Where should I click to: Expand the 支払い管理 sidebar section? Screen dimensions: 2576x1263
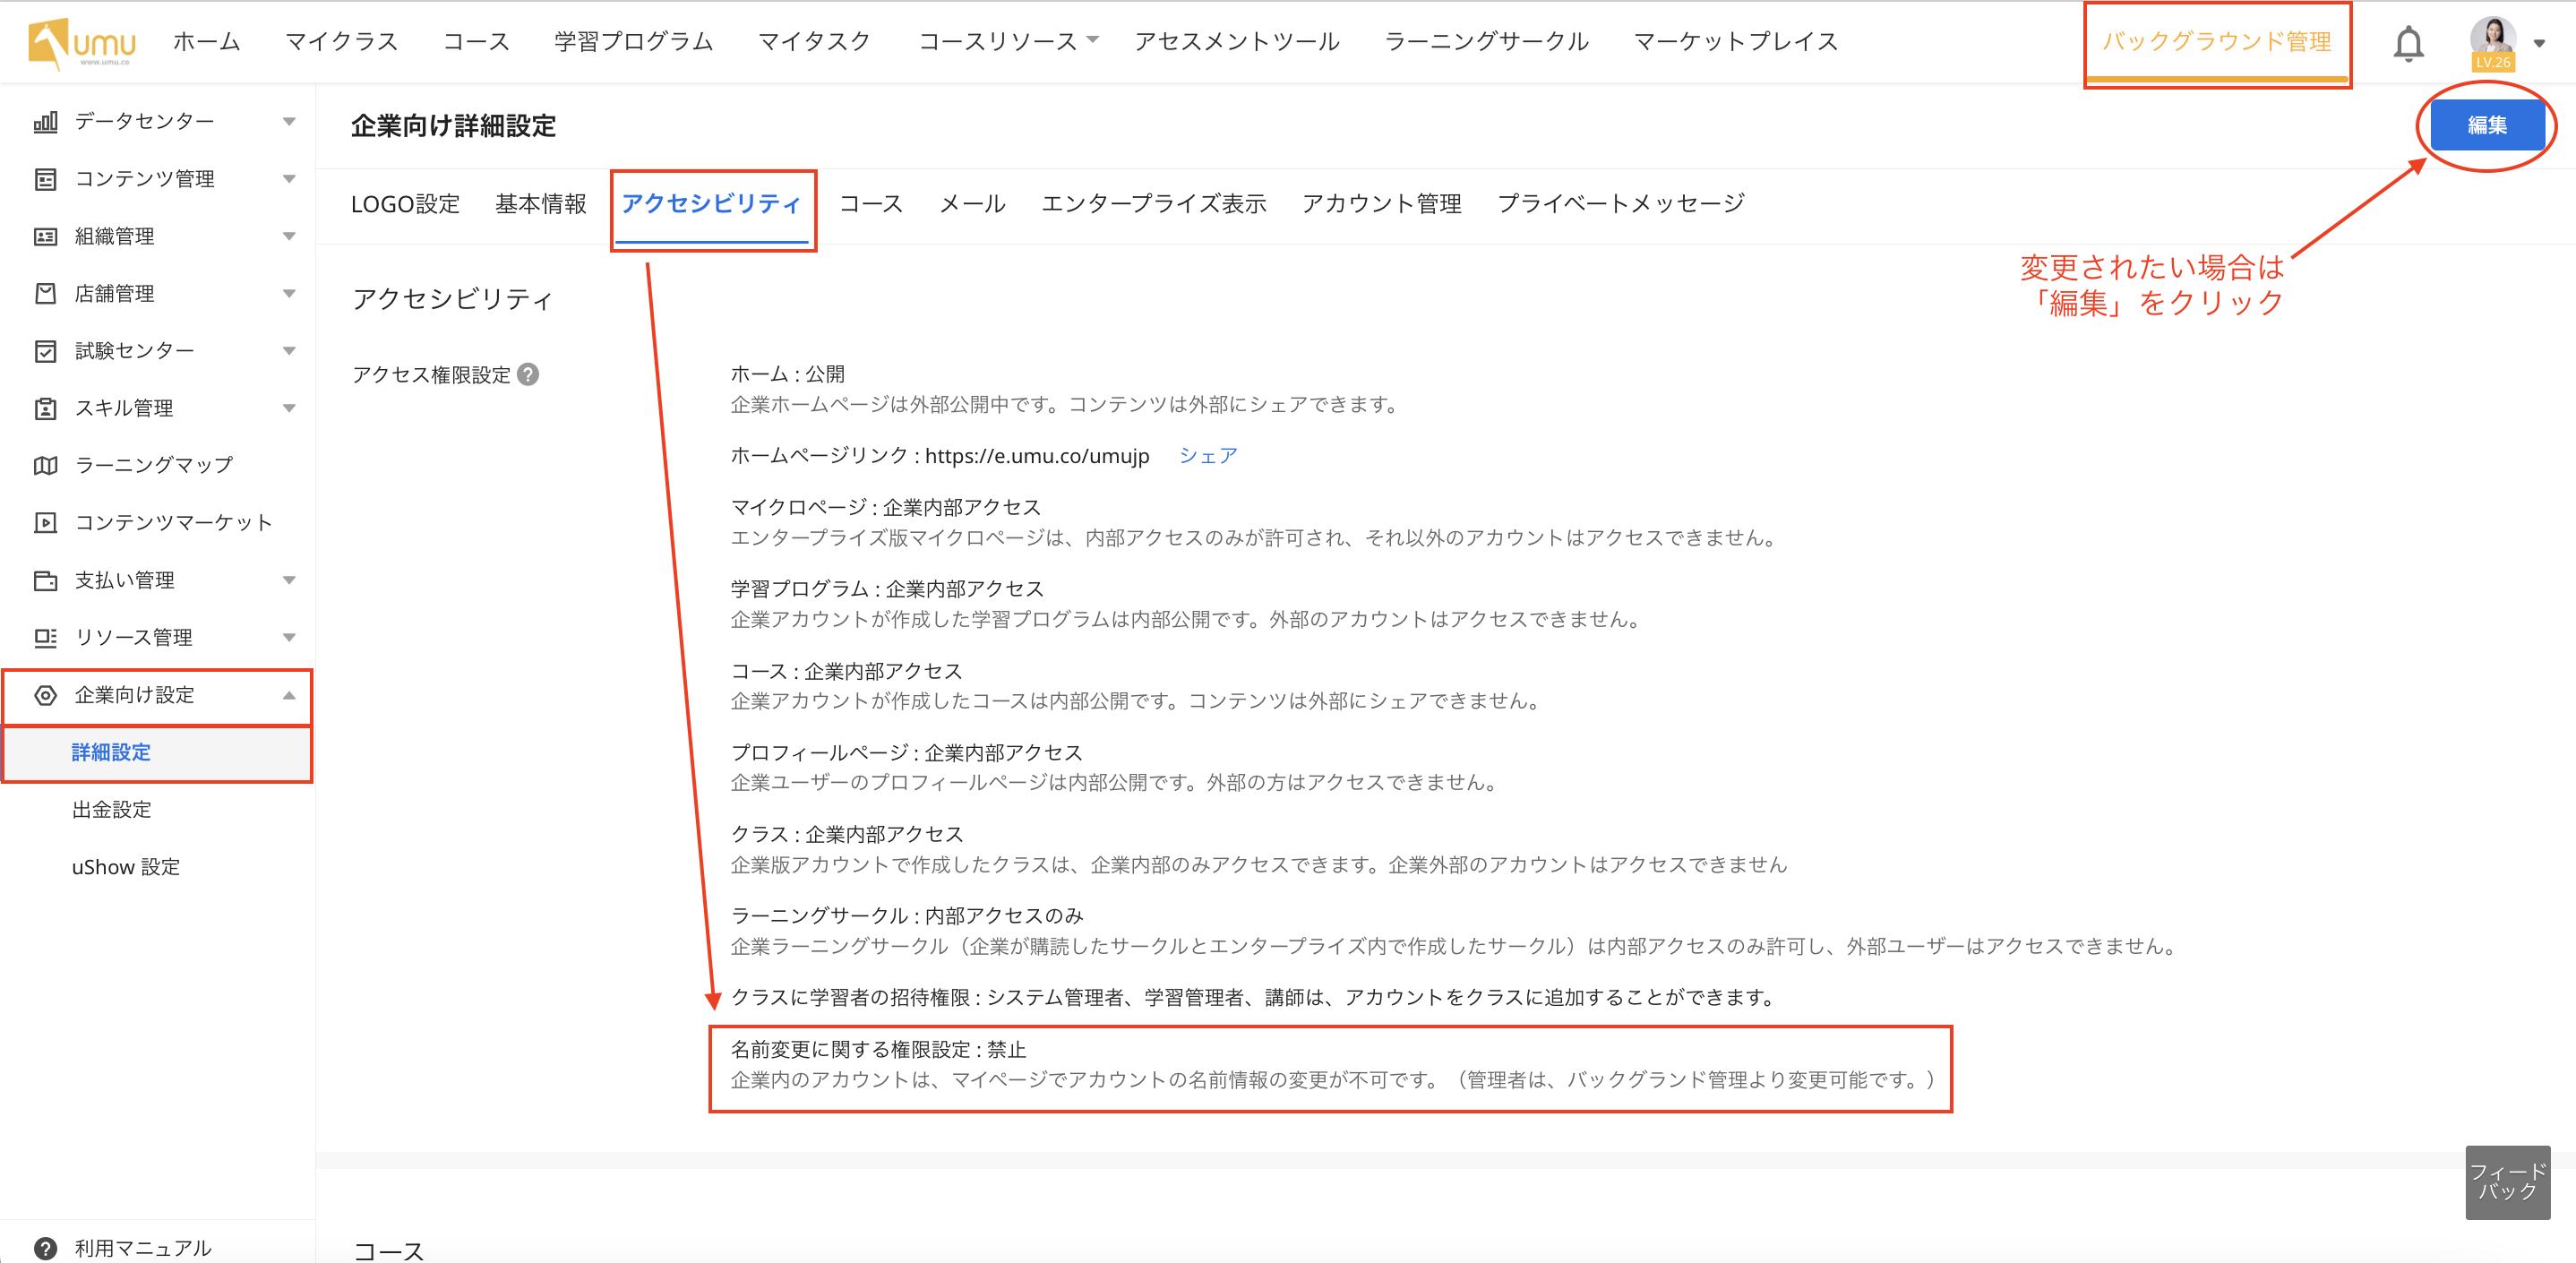tap(289, 580)
